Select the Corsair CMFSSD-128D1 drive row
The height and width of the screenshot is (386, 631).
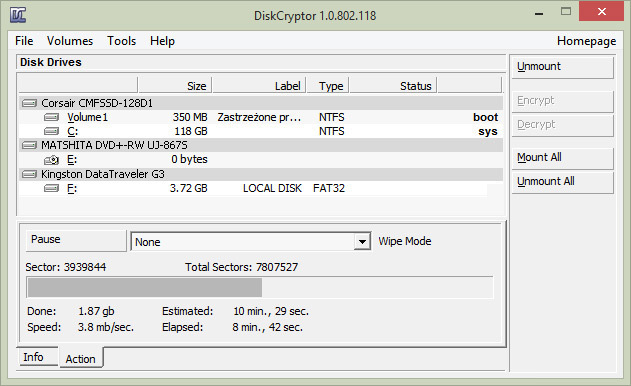click(x=261, y=103)
